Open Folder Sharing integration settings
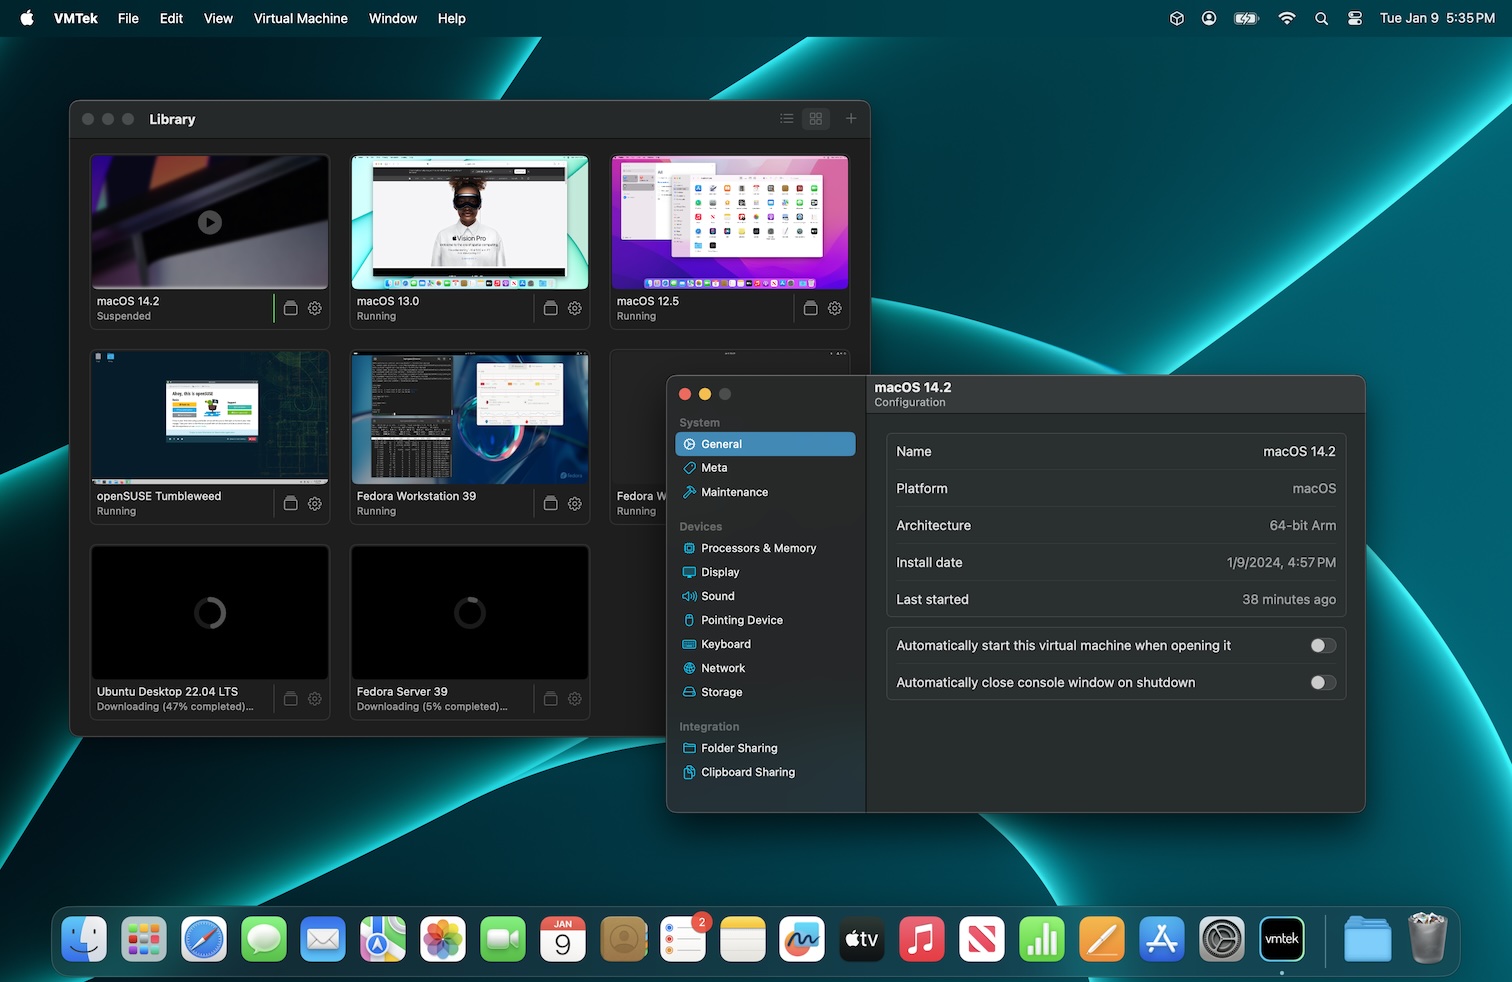The width and height of the screenshot is (1512, 982). [765, 748]
